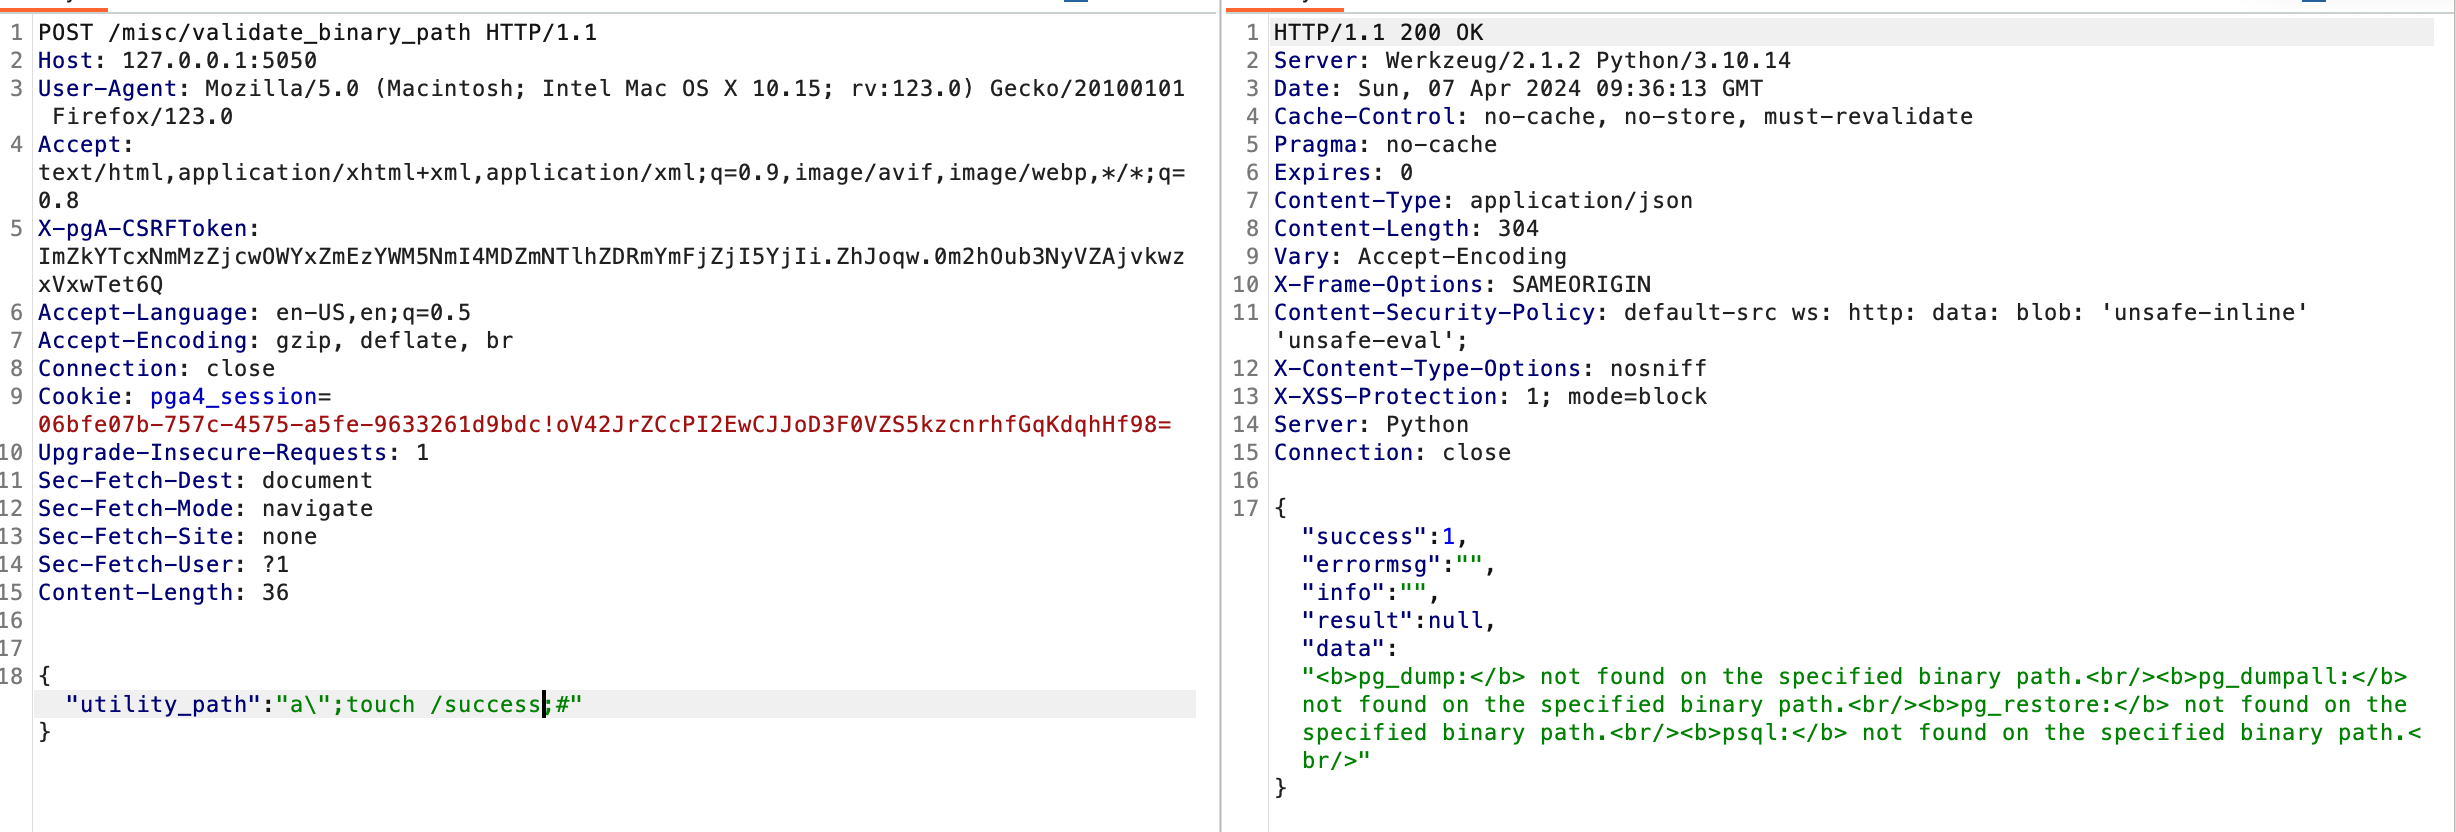The height and width of the screenshot is (832, 2456).
Task: Click the Upgrade-Insecure-Requests header line
Action: (x=233, y=453)
